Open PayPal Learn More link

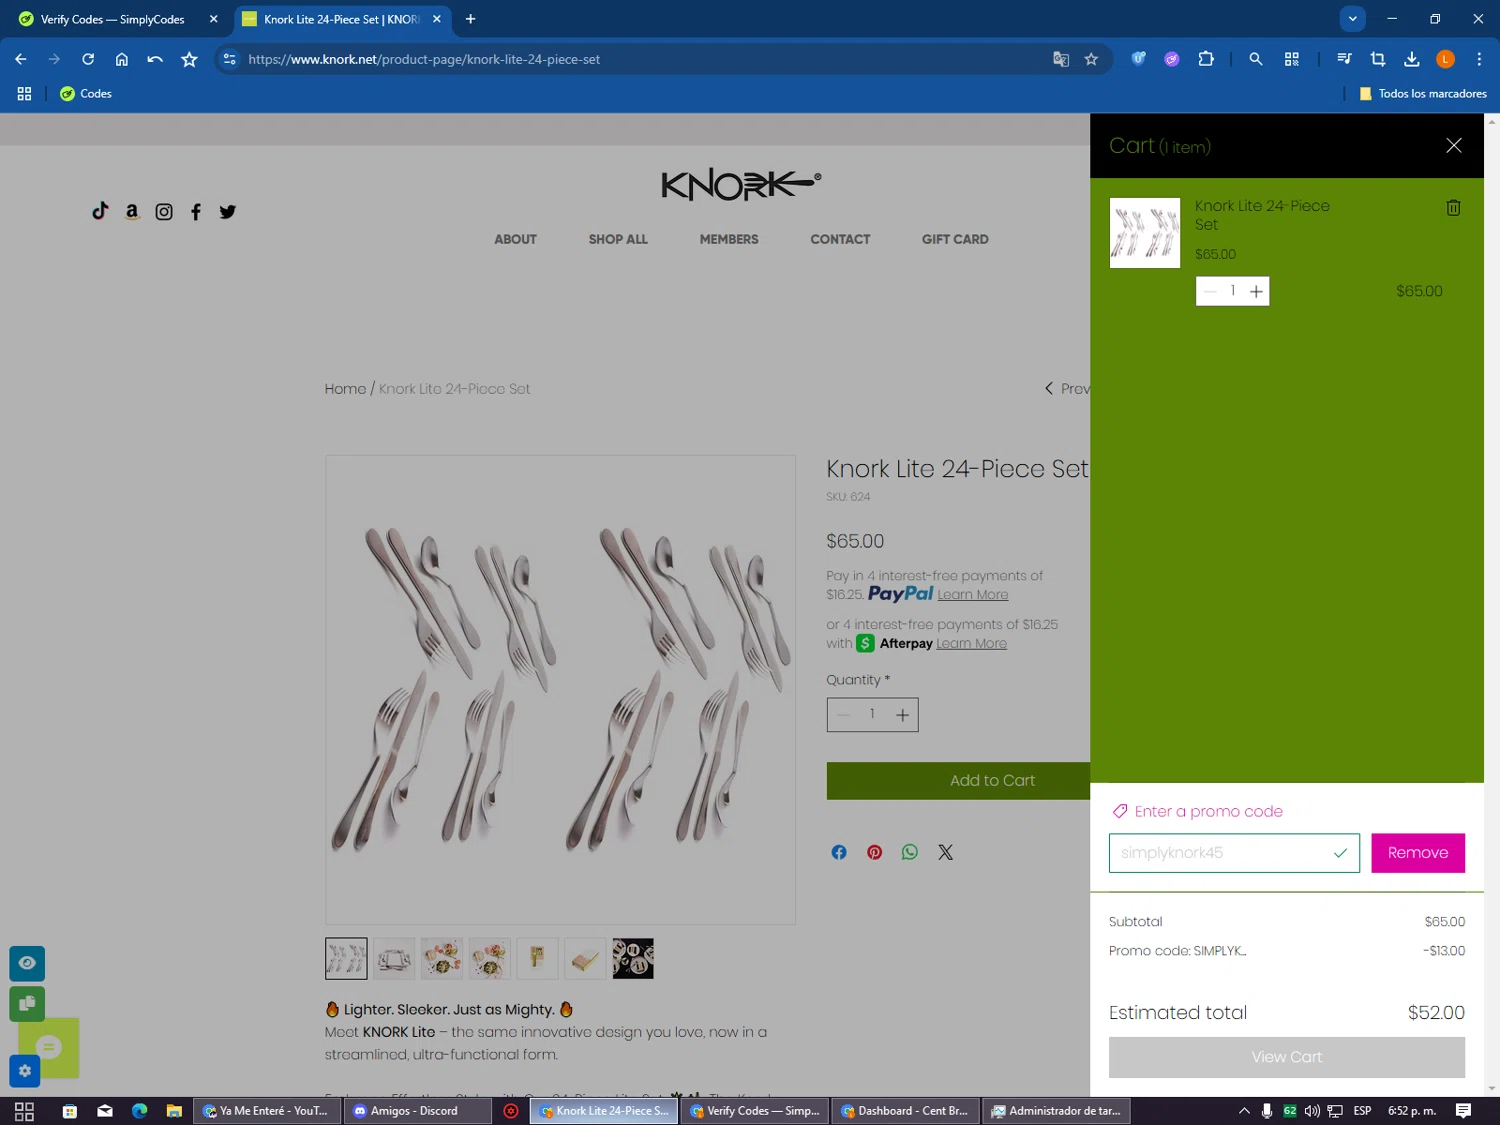(x=972, y=595)
